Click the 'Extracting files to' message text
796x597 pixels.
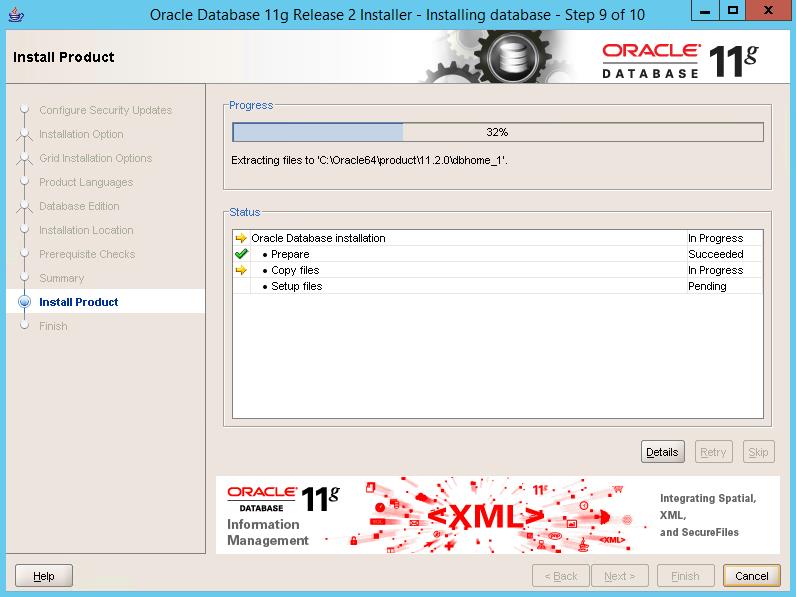point(369,160)
